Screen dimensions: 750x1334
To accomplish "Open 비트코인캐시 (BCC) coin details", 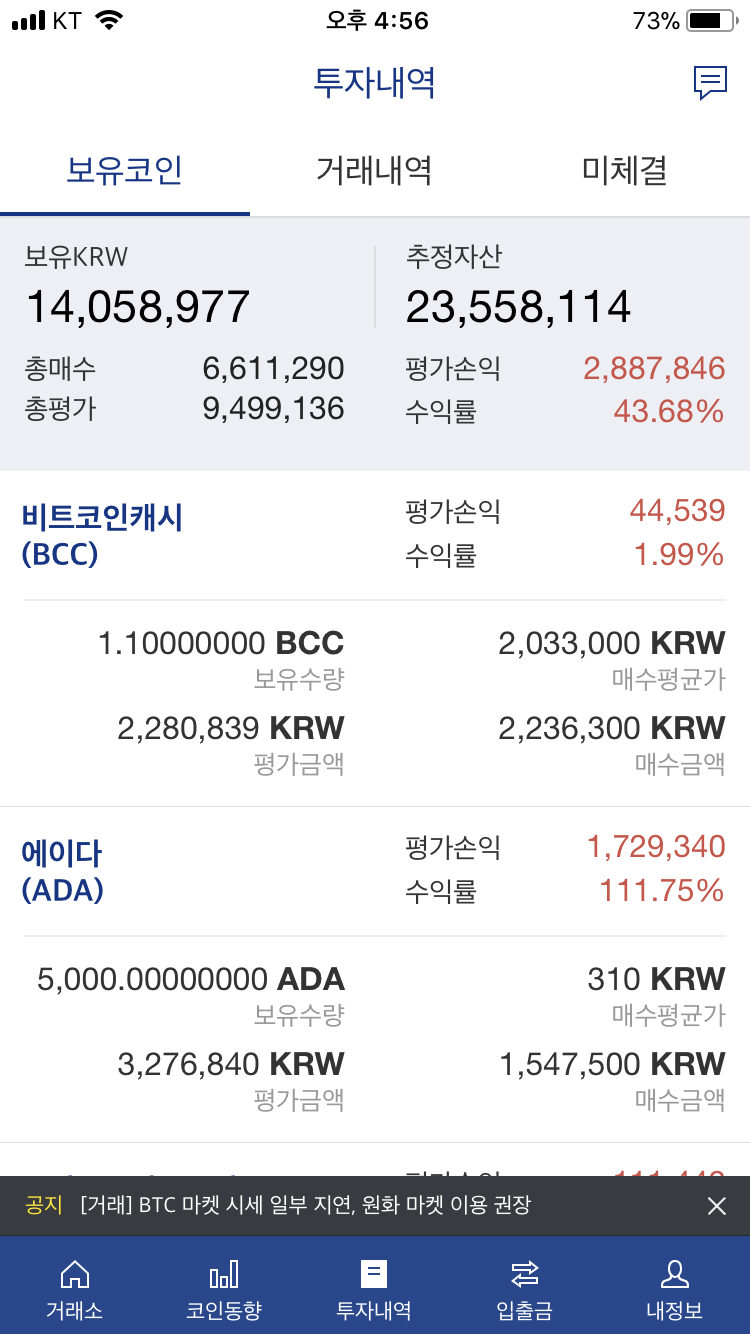I will coord(102,535).
